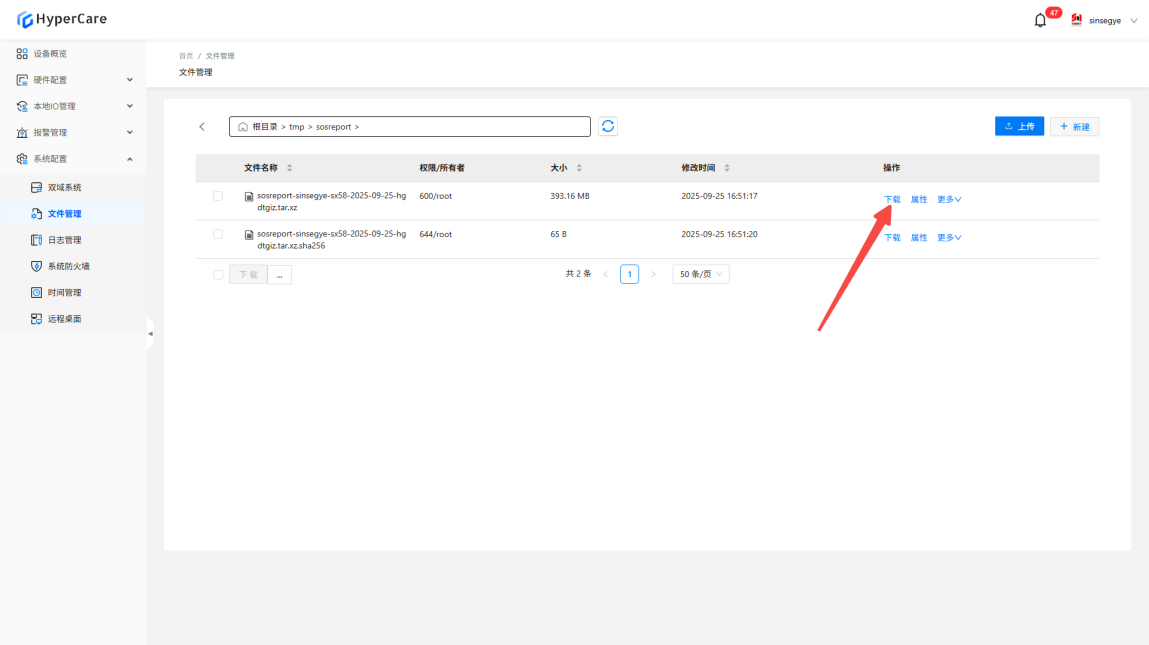Click the back arrow left of path bar

pyautogui.click(x=202, y=127)
